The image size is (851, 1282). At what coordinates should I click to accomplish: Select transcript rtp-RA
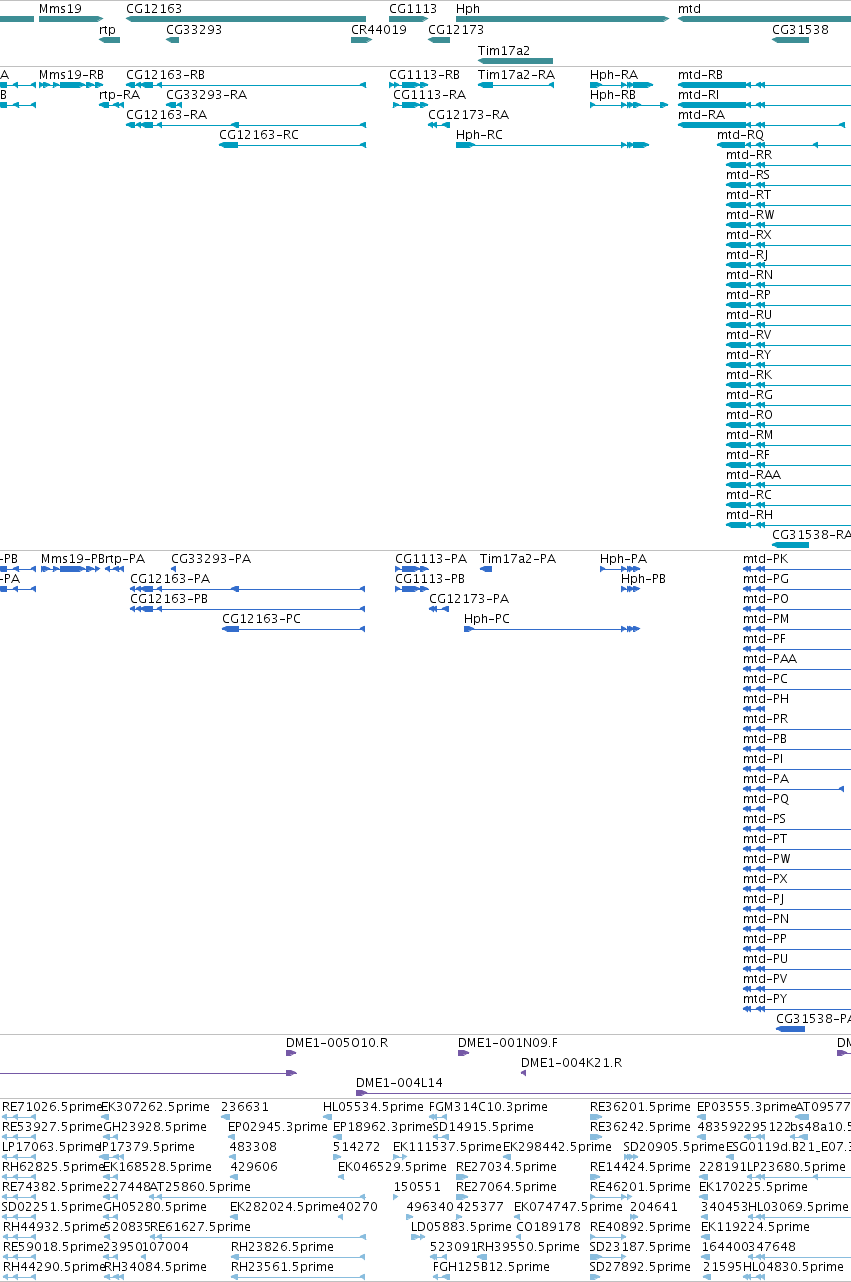pos(119,95)
